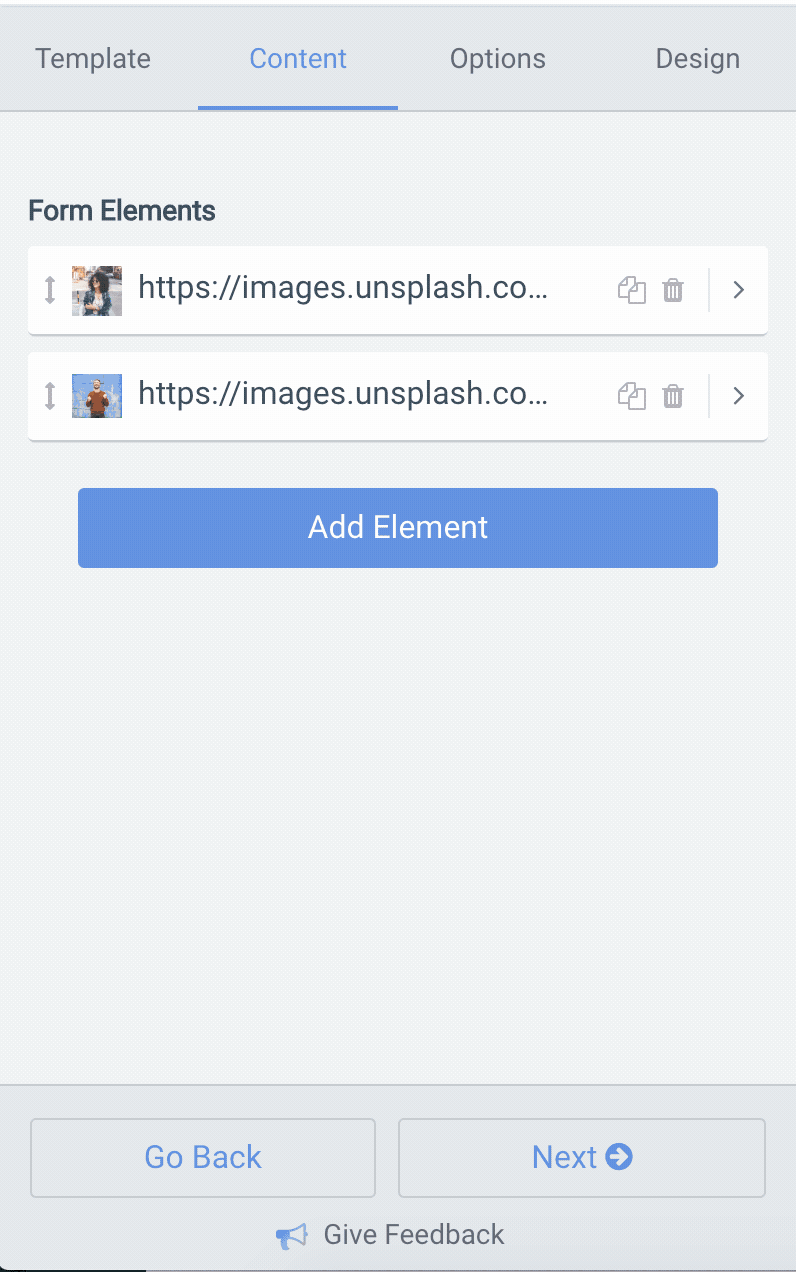Open the Give Feedback link
The height and width of the screenshot is (1272, 796).
pyautogui.click(x=414, y=1235)
